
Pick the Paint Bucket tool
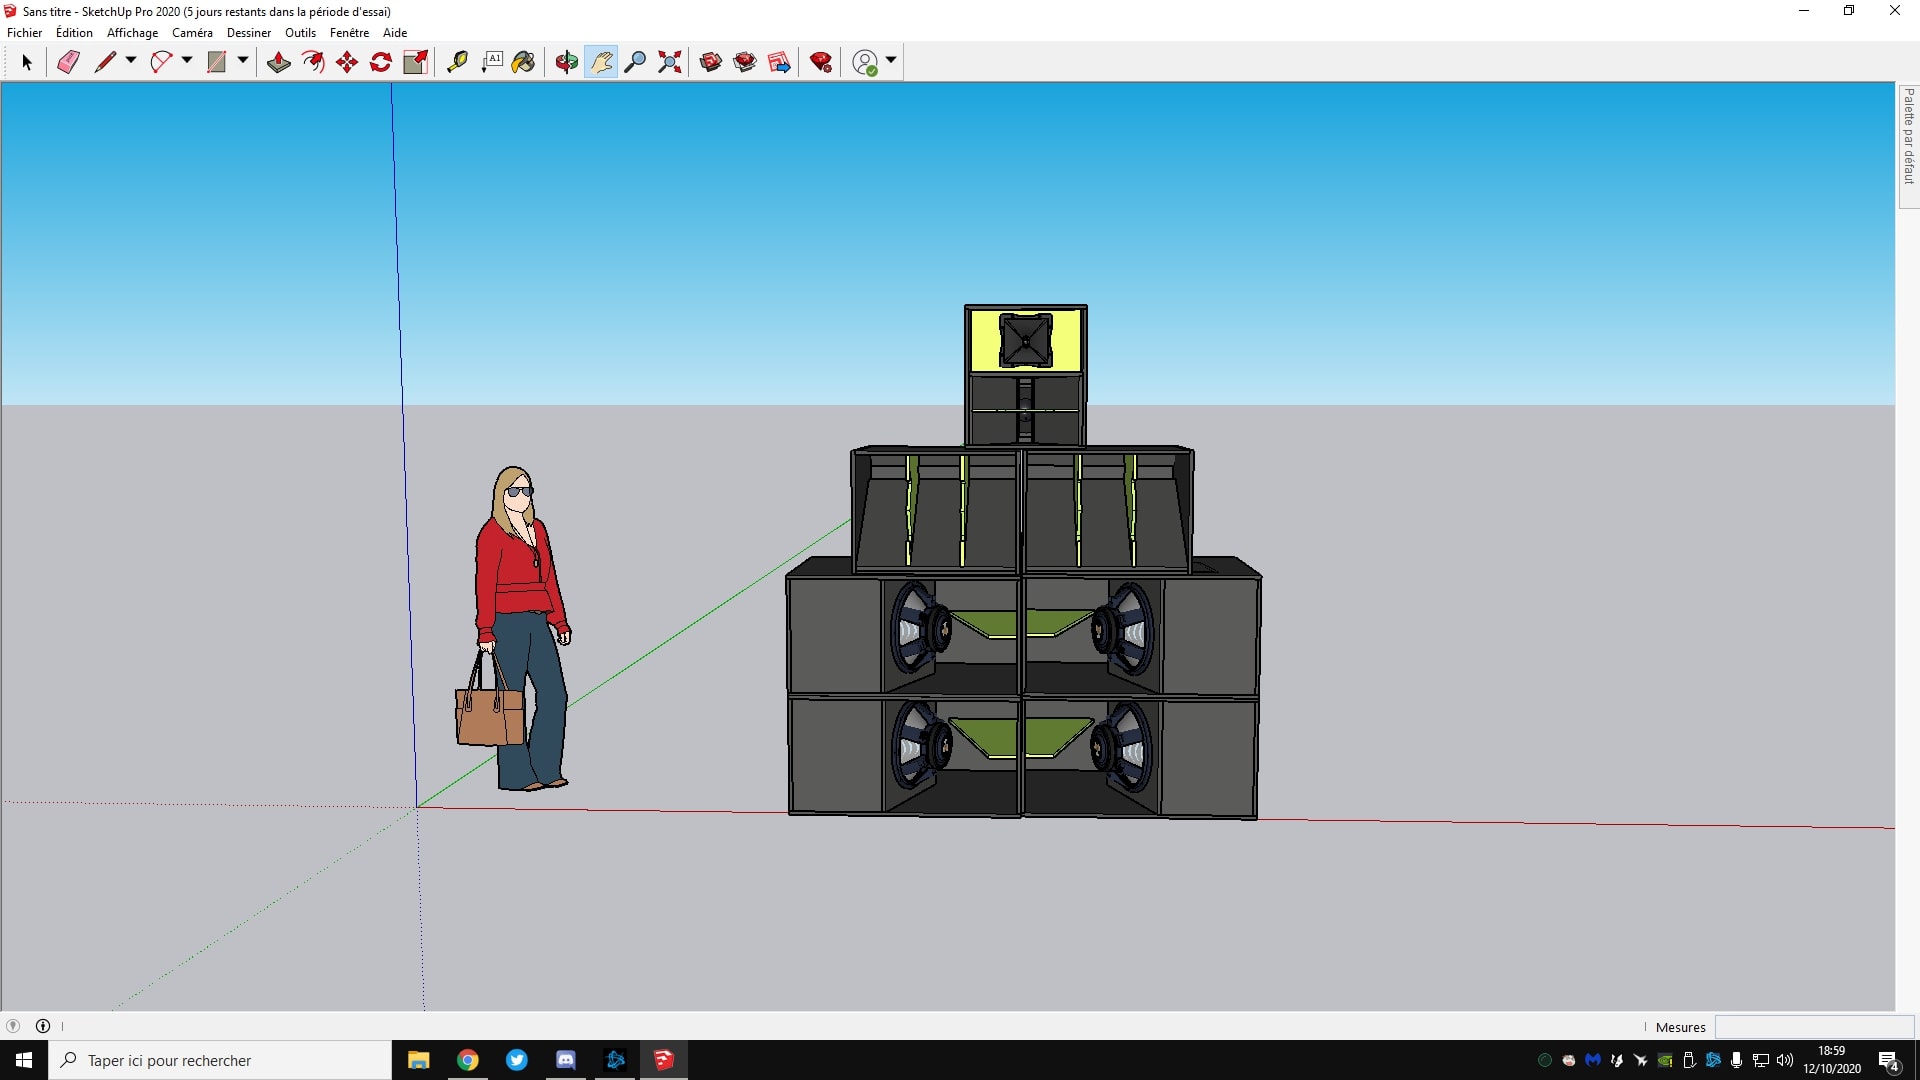(523, 62)
